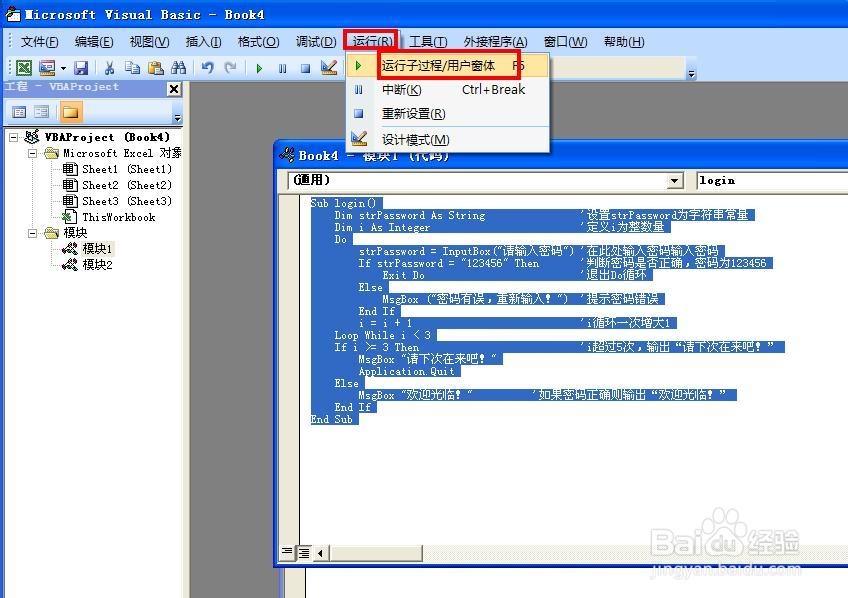848x598 pixels.
Task: Open the 窗口(W) menu
Action: (565, 42)
